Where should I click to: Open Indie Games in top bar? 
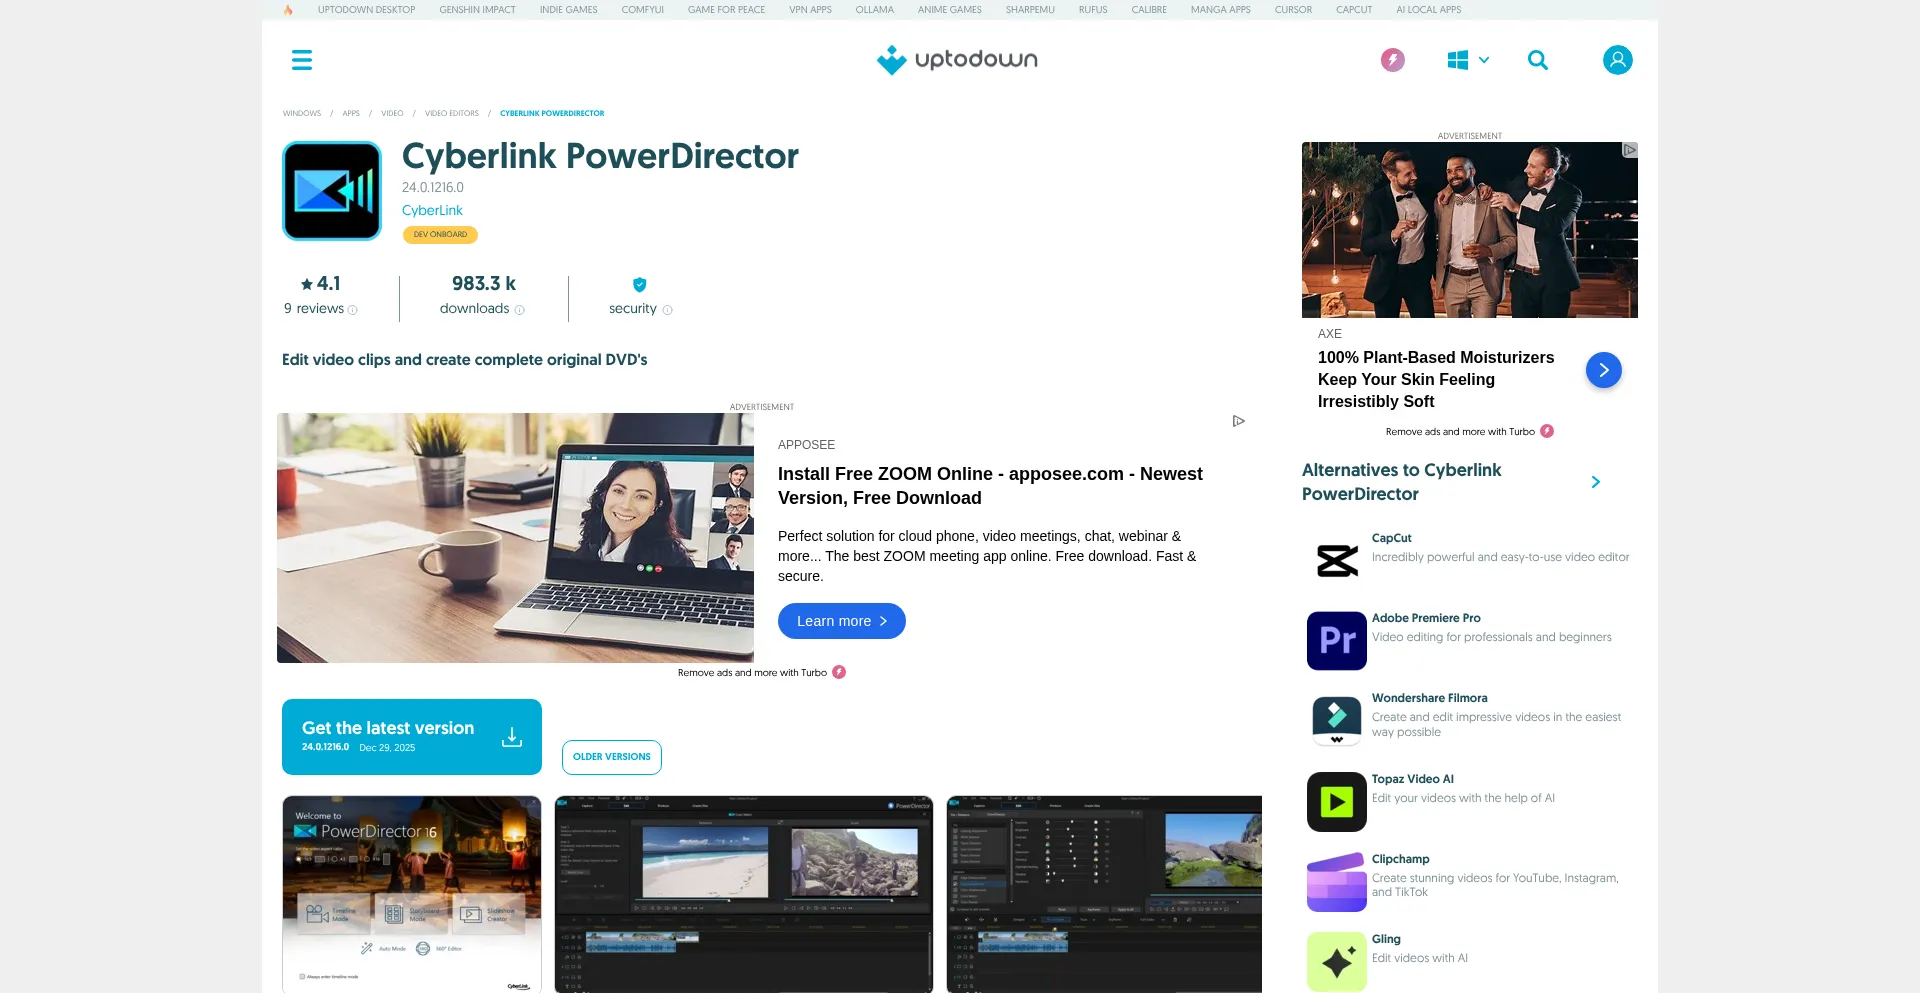point(569,10)
